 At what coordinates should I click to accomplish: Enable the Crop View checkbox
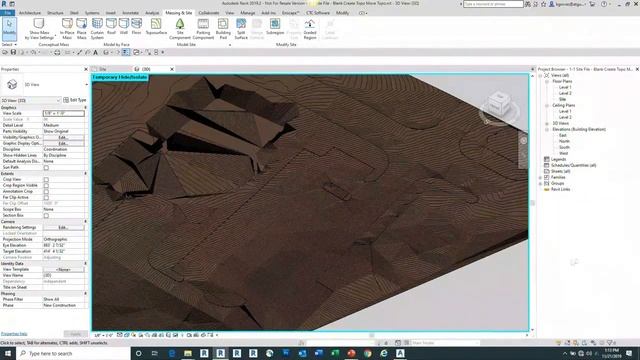46,180
